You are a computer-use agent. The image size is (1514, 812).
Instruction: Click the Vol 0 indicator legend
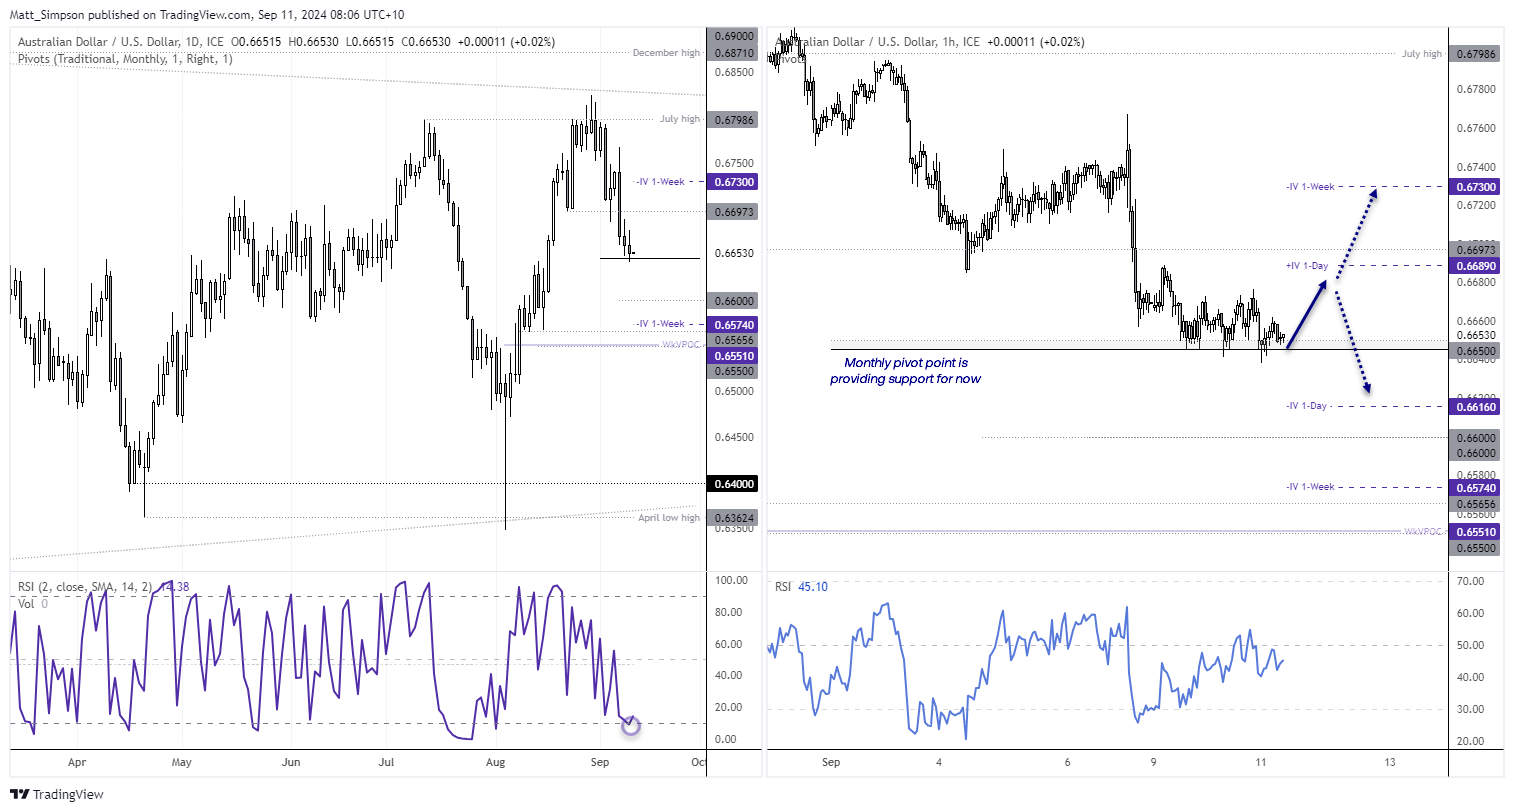(x=32, y=603)
